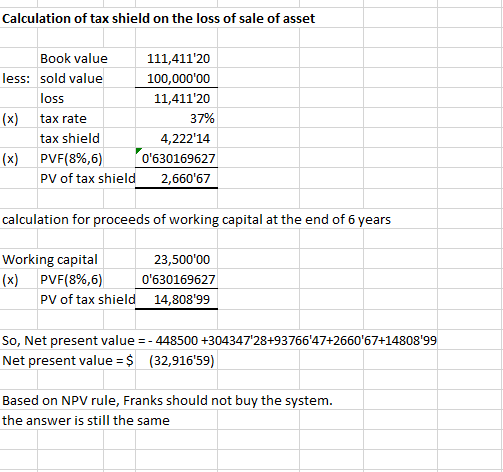
Task: Click 'PV of tax shield' label beside 2,660'67
Action: [x=88, y=179]
